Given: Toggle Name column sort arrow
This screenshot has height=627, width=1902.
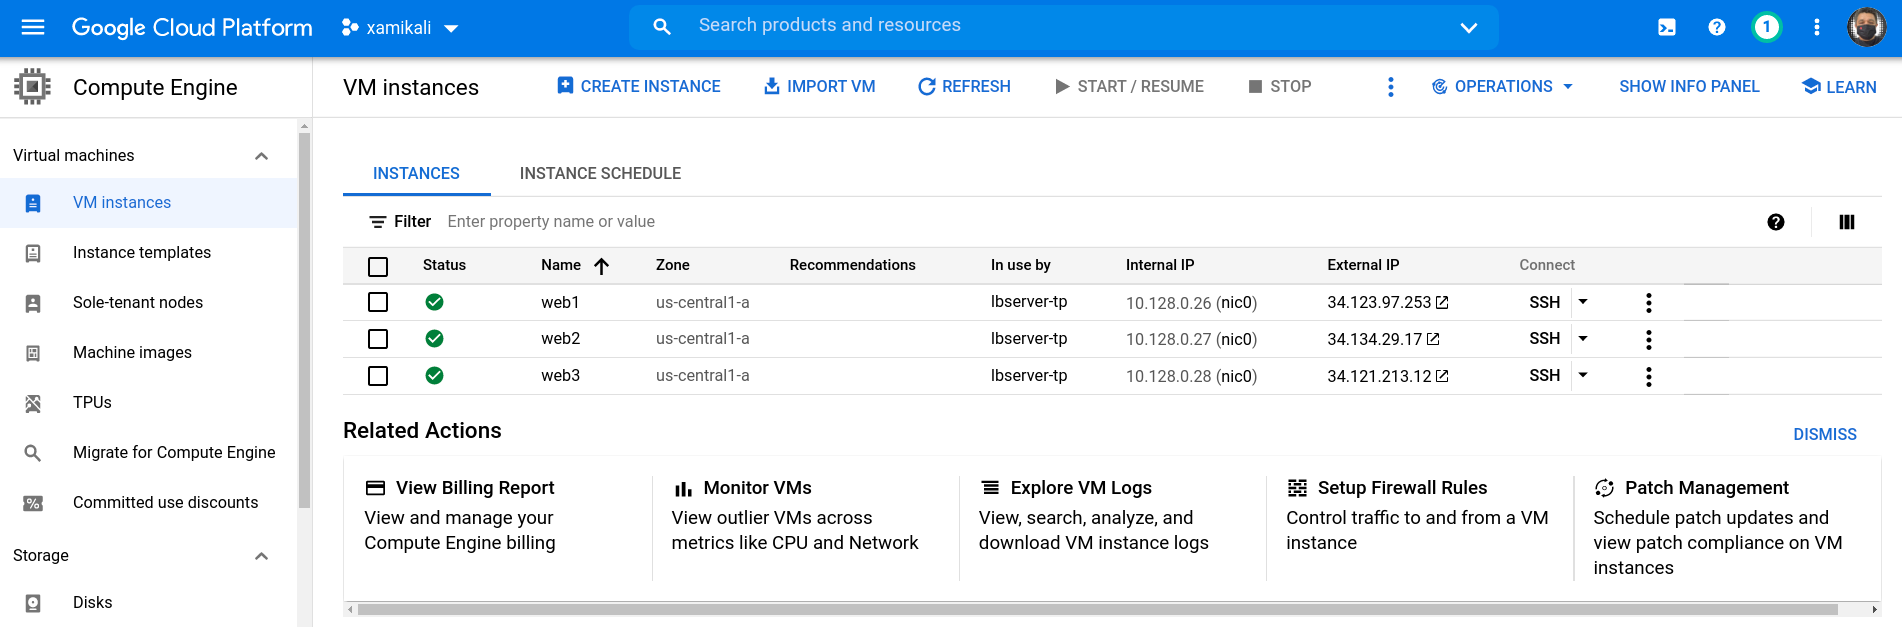Looking at the screenshot, I should [x=601, y=266].
